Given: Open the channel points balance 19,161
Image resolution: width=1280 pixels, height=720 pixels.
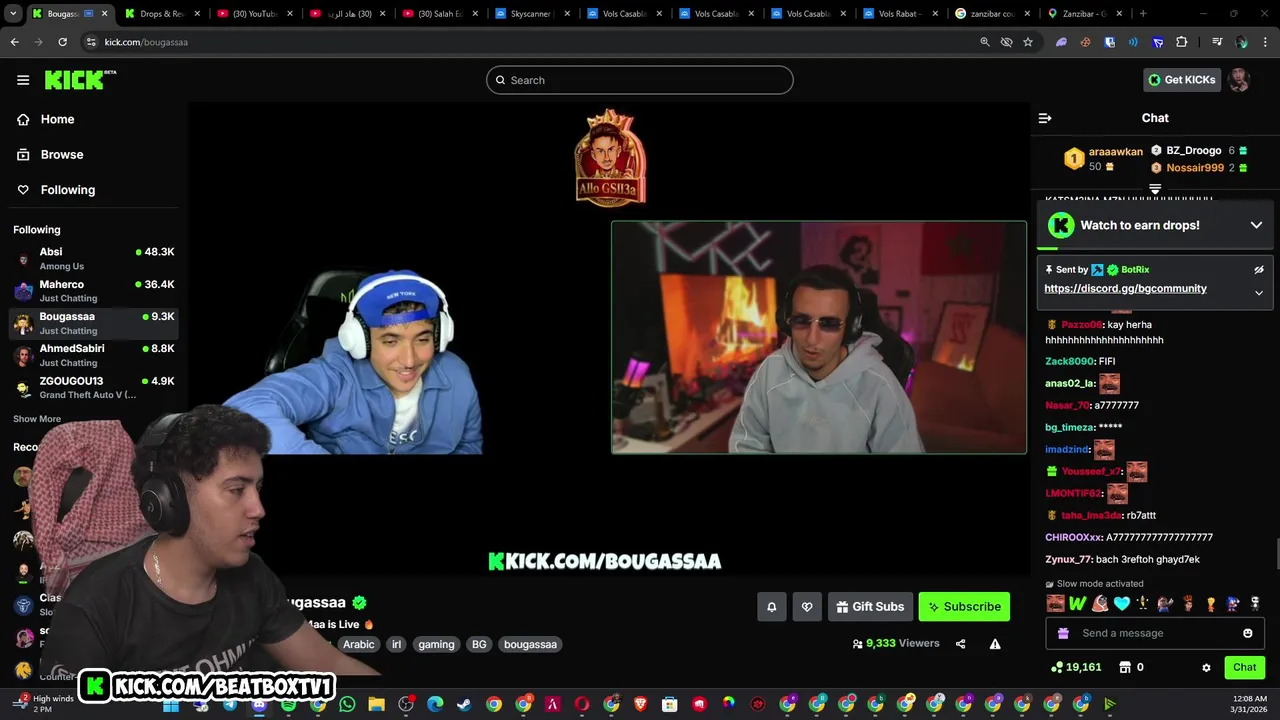Looking at the screenshot, I should coord(1076,667).
